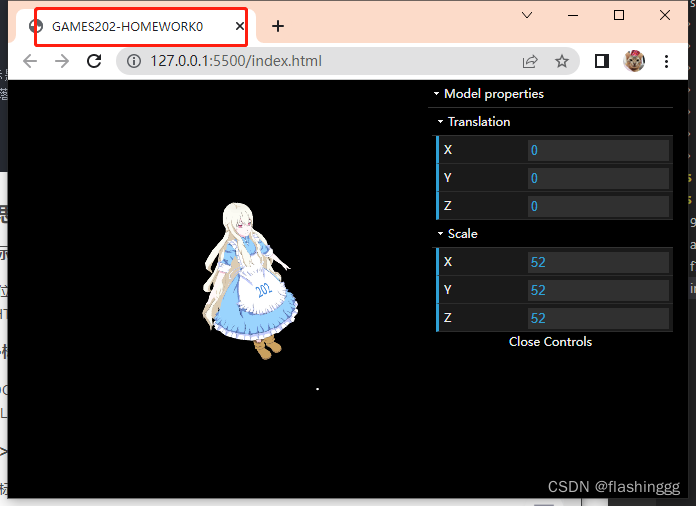696x506 pixels.
Task: Open the browser three-dot menu
Action: 666,61
